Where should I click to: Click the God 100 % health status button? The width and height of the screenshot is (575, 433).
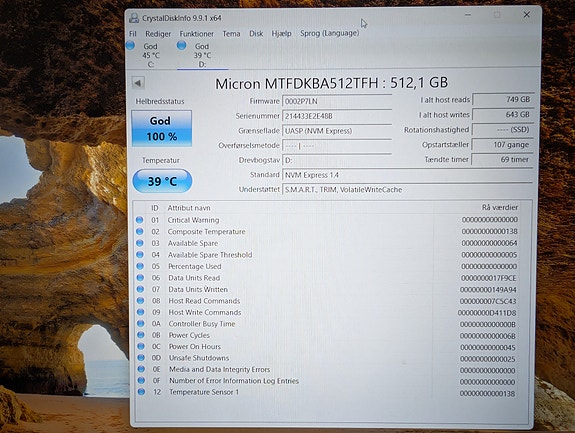(x=162, y=128)
